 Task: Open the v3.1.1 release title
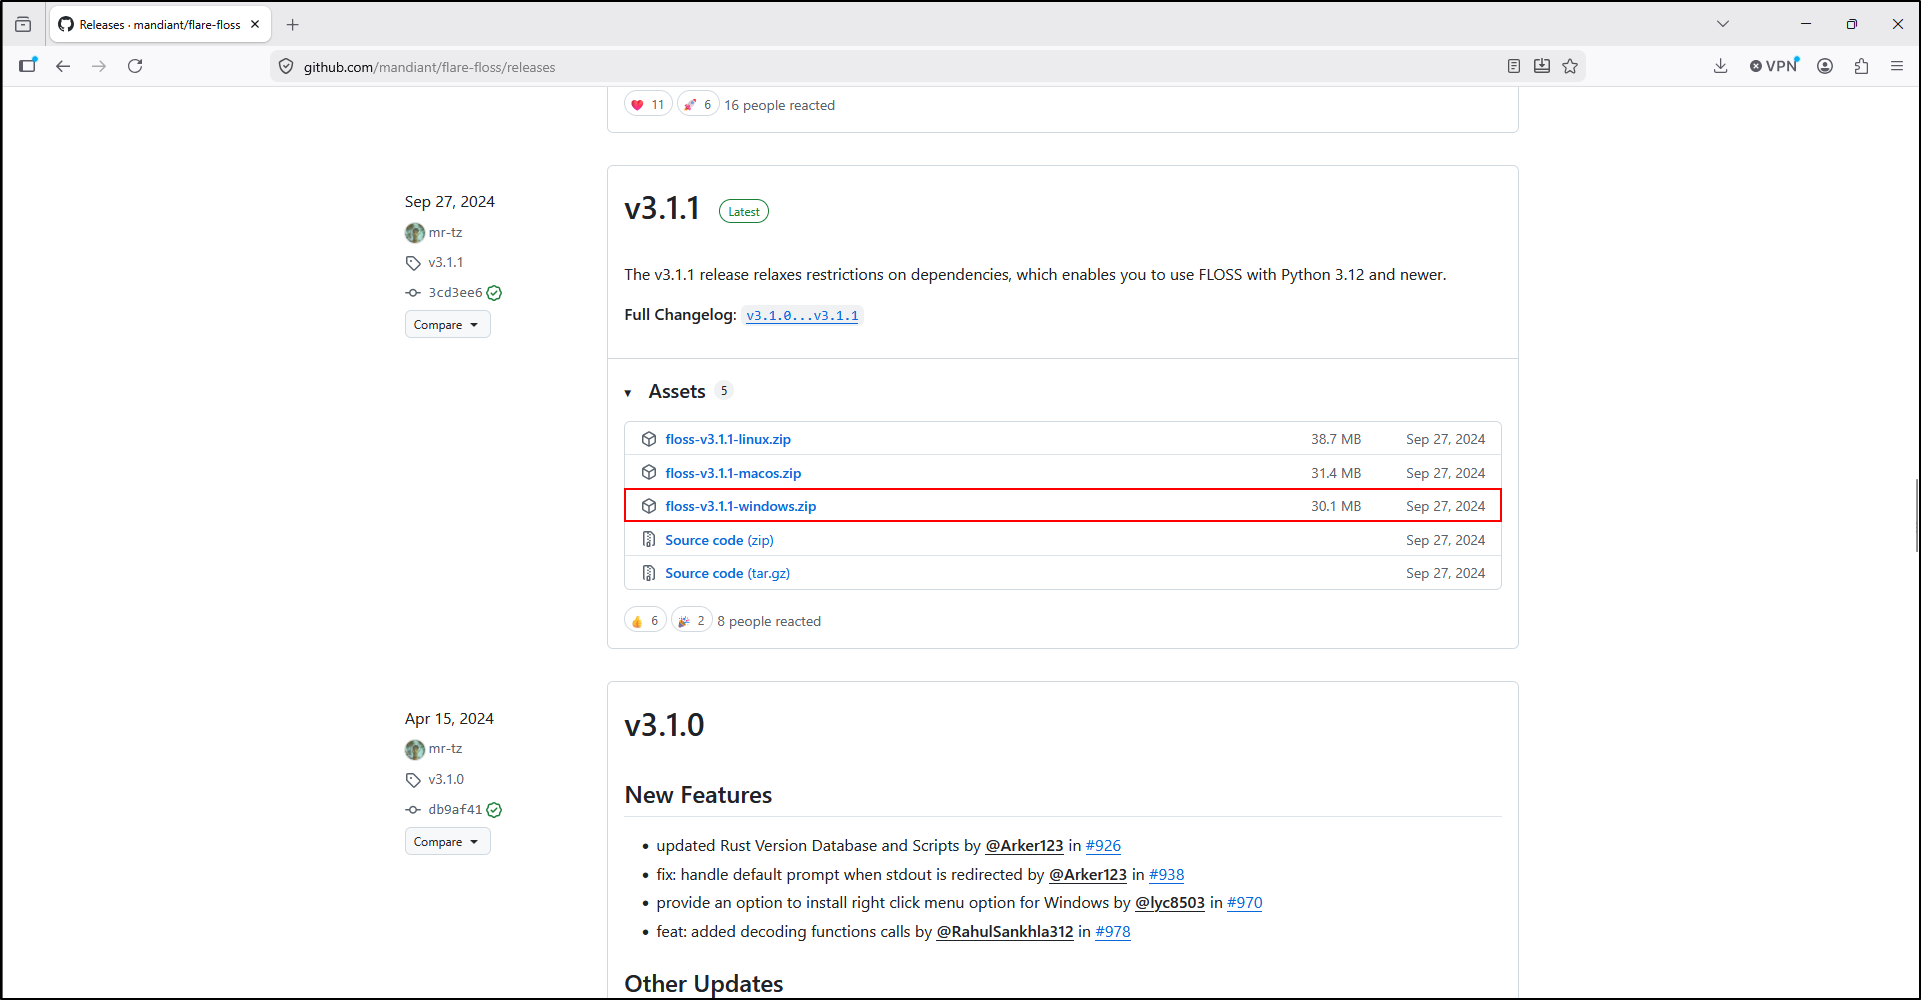[662, 208]
